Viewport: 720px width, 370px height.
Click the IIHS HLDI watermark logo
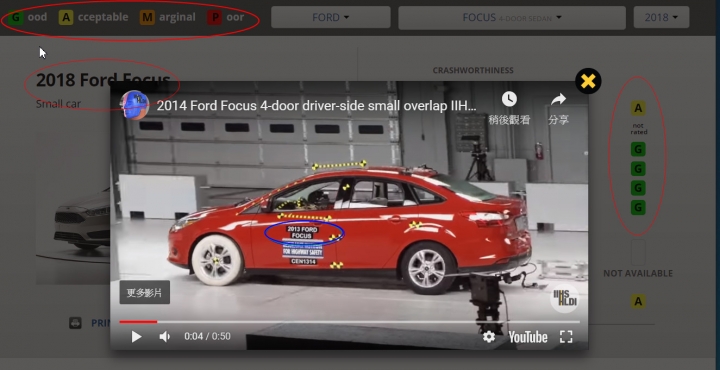click(x=565, y=298)
